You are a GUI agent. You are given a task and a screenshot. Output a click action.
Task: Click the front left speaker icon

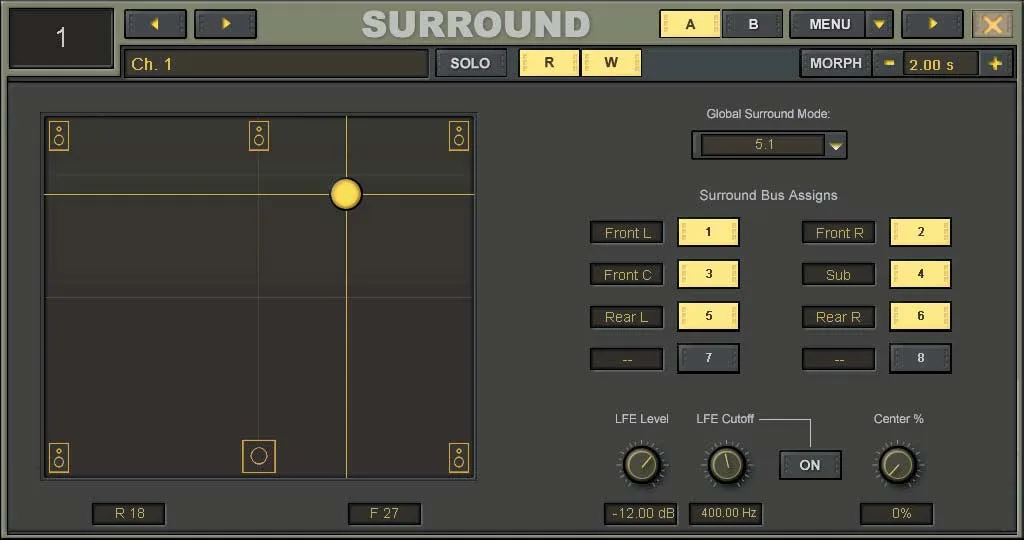pyautogui.click(x=59, y=136)
